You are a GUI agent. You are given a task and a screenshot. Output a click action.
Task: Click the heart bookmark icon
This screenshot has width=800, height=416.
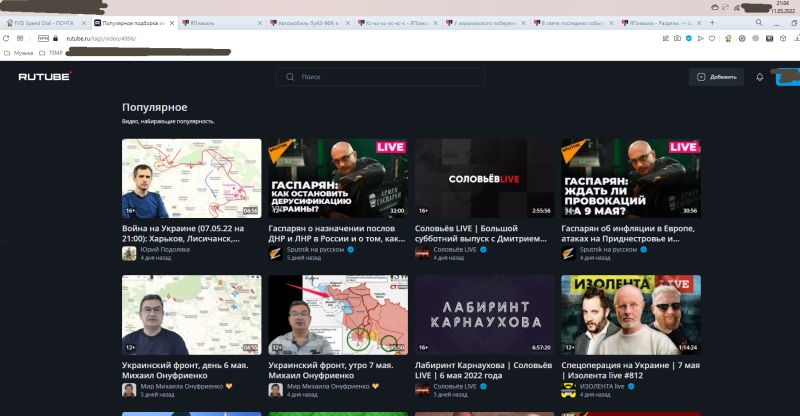pos(712,38)
